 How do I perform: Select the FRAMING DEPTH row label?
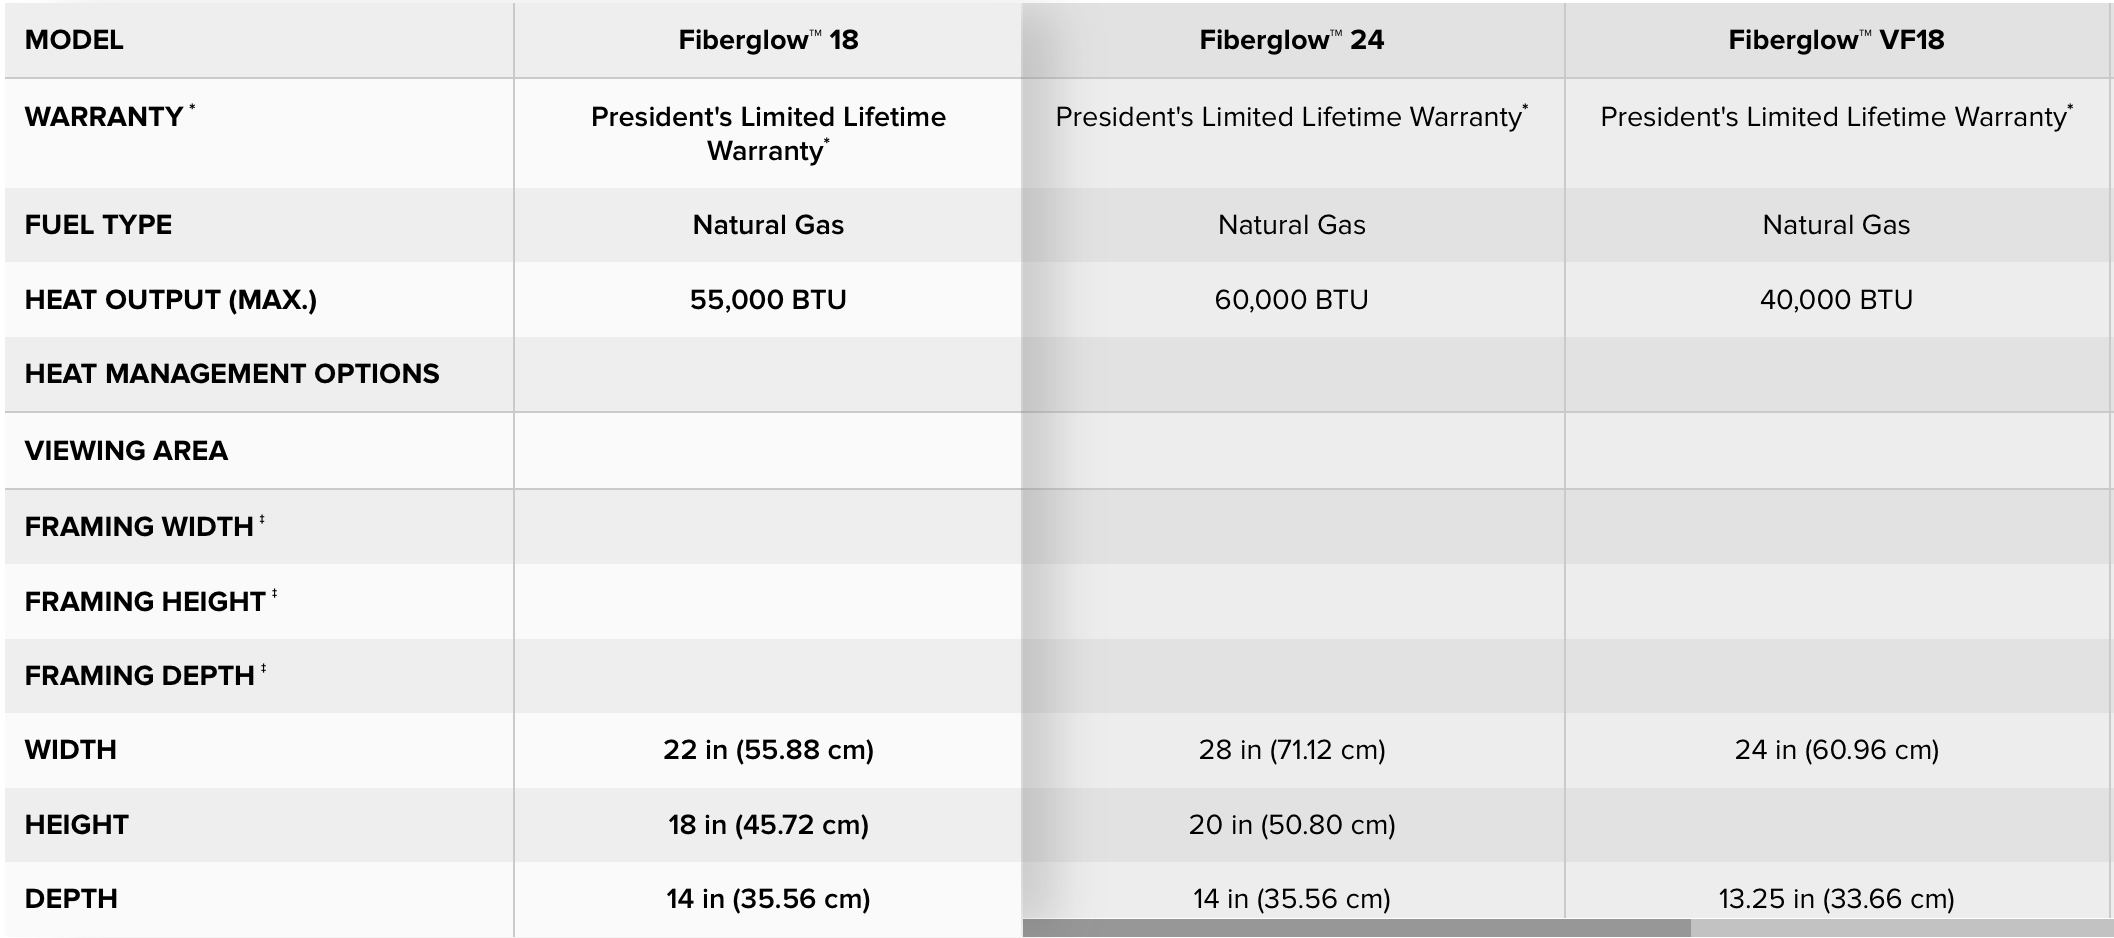140,676
